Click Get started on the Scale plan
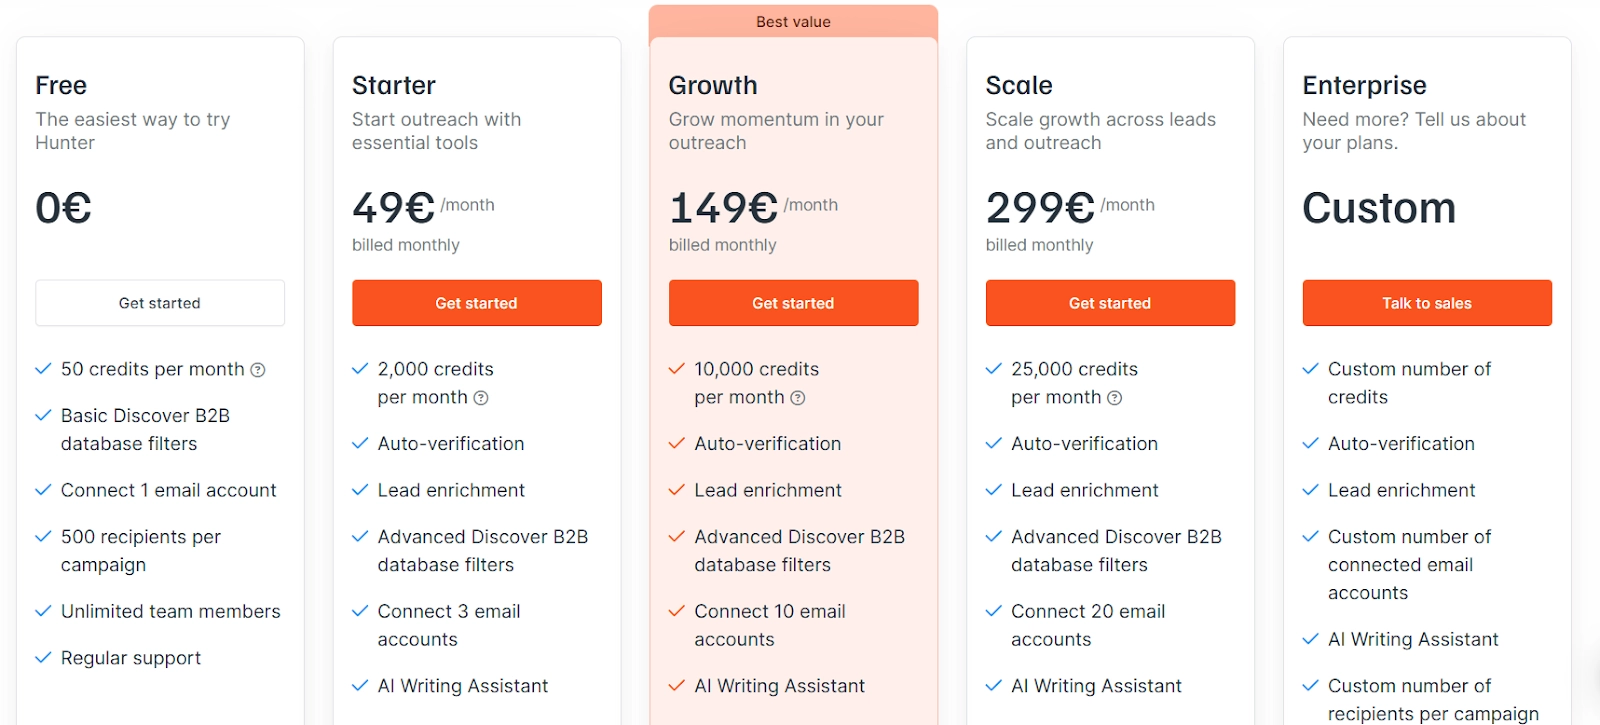This screenshot has height=725, width=1600. [1111, 303]
